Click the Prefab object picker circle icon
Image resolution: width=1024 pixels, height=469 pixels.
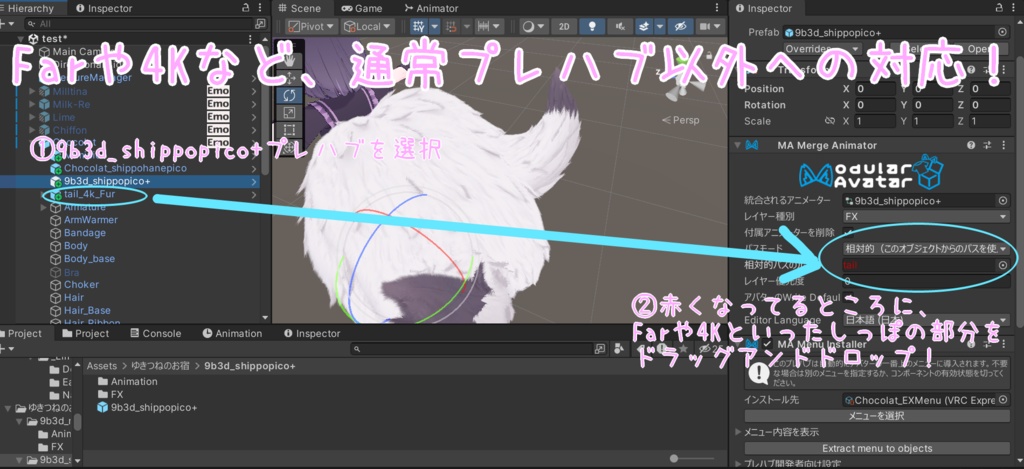click(x=1002, y=32)
